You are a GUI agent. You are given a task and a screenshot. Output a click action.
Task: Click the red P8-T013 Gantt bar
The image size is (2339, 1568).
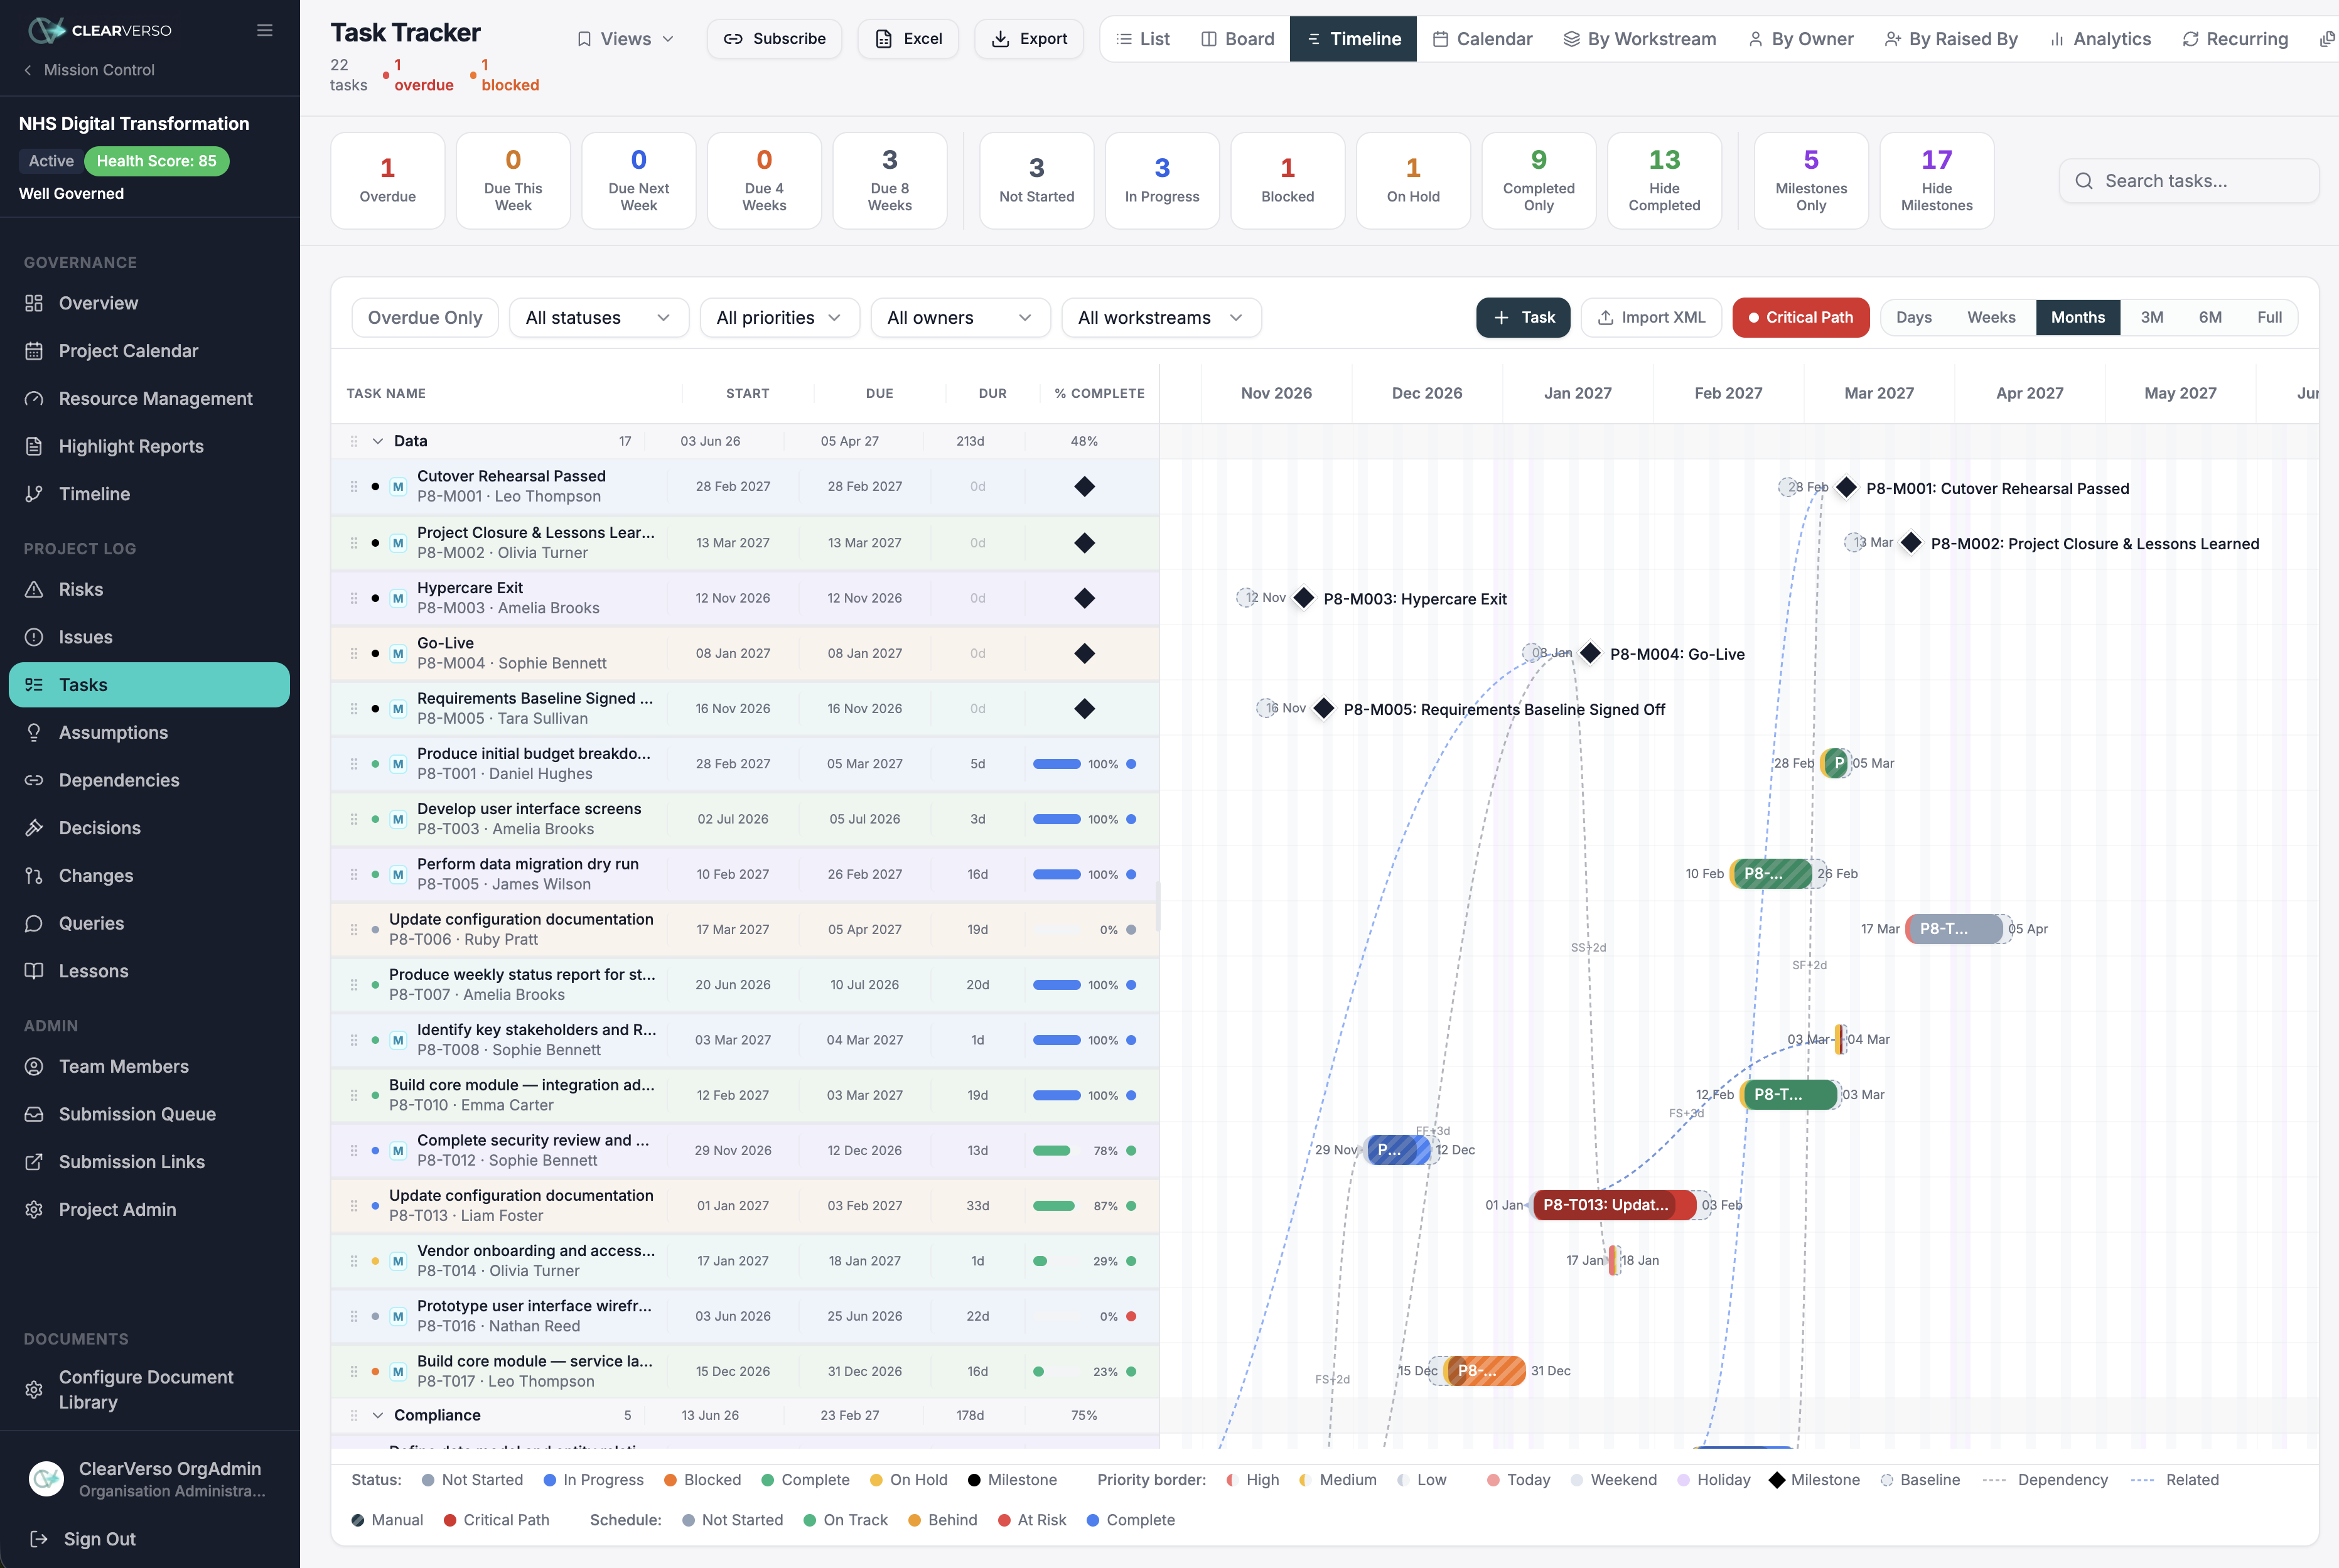1613,1205
